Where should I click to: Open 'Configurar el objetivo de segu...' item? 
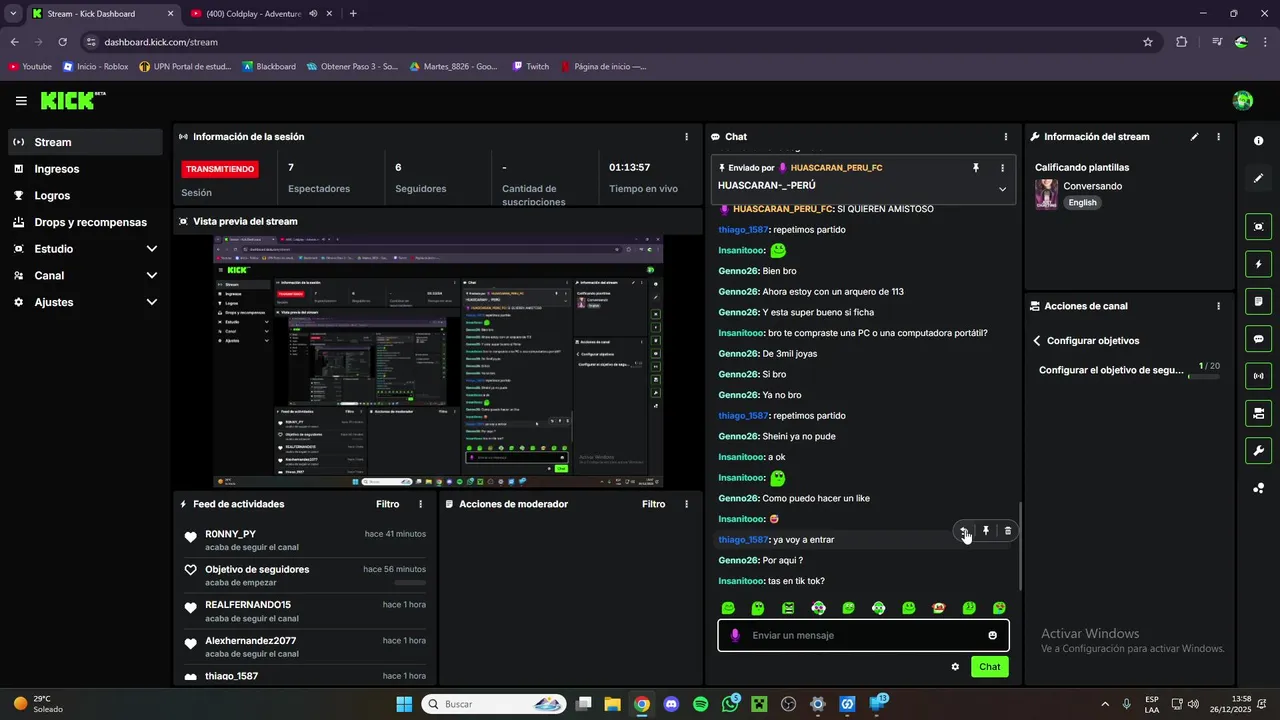pos(1111,370)
